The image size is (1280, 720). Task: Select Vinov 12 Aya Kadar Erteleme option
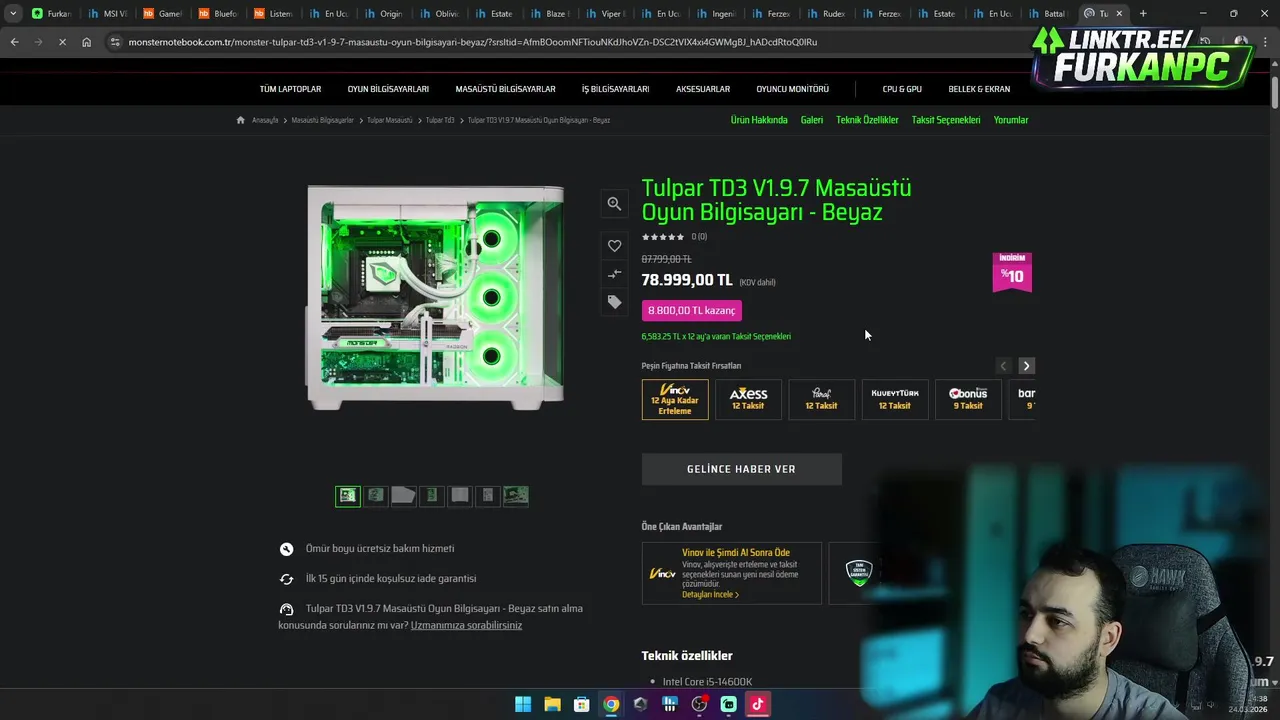click(675, 399)
